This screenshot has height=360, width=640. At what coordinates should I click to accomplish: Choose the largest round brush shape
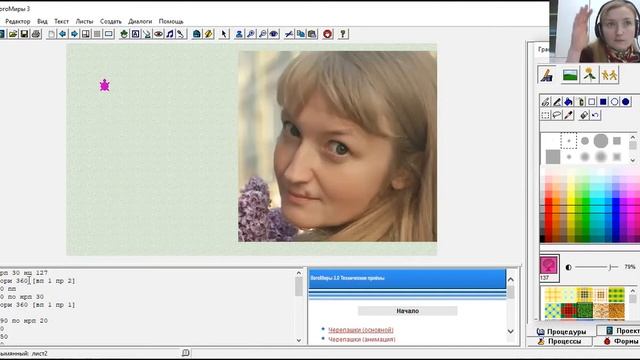601,141
